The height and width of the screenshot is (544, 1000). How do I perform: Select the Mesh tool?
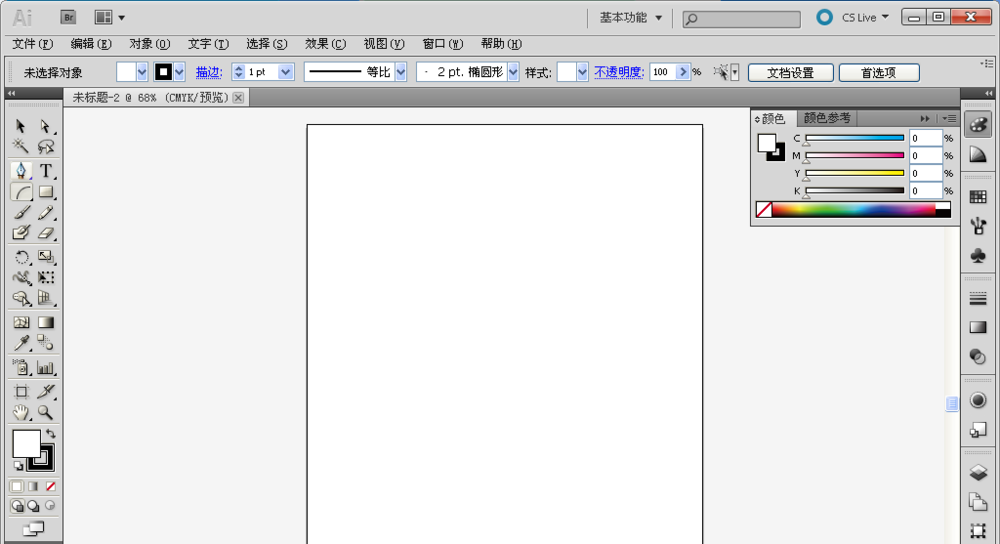point(20,322)
